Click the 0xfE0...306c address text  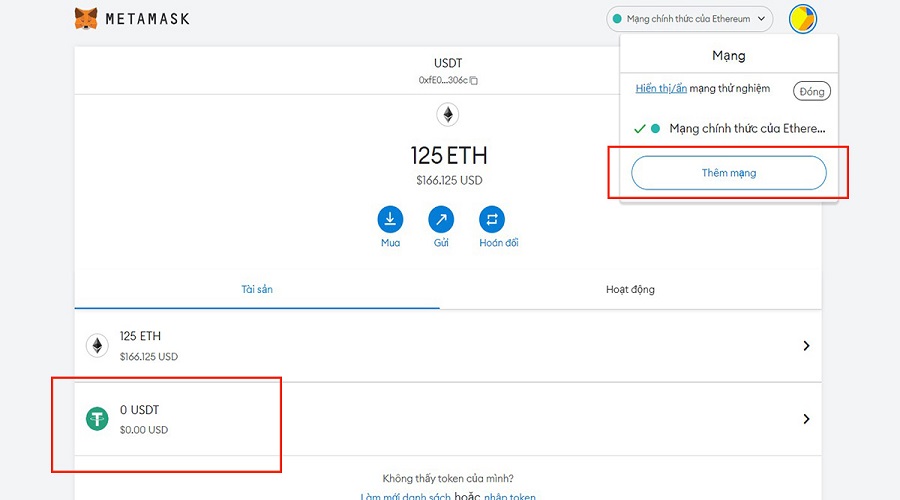pos(443,80)
